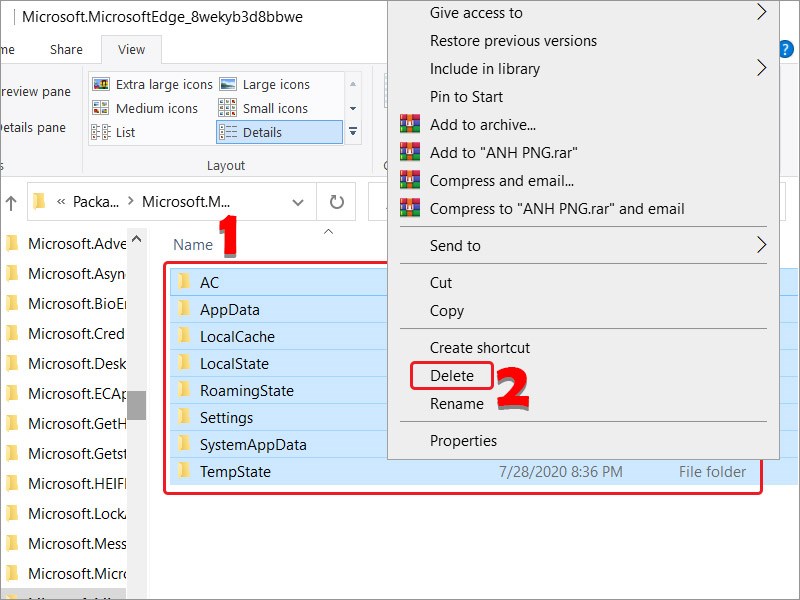Choose Compress to "ANH PNG.rar" and email
800x600 pixels.
pyautogui.click(x=557, y=209)
